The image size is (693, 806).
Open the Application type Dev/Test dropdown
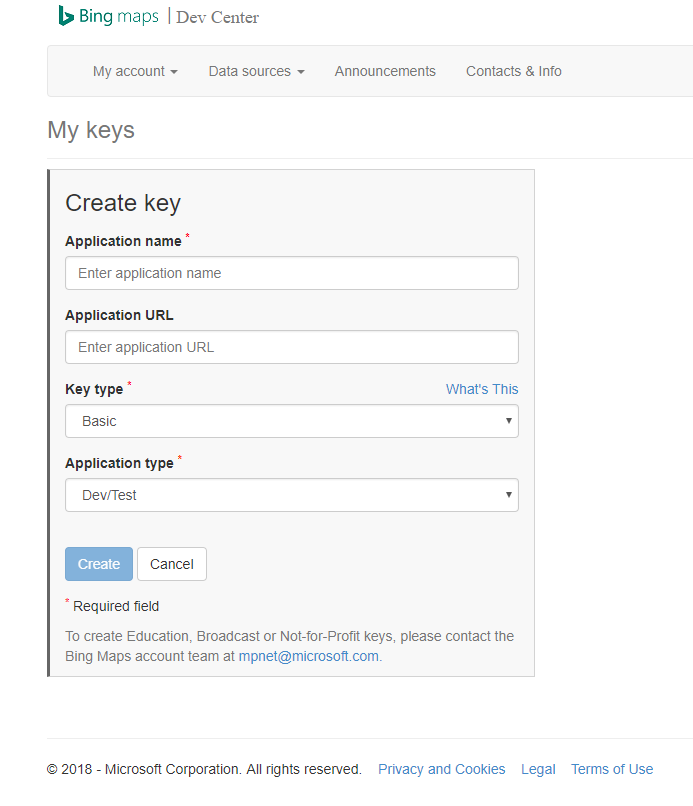pos(291,495)
